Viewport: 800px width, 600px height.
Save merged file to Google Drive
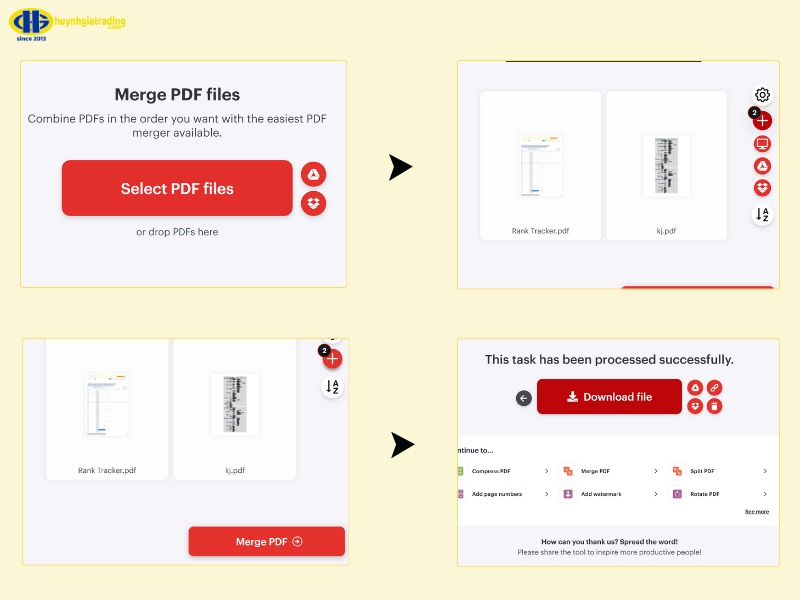point(696,388)
